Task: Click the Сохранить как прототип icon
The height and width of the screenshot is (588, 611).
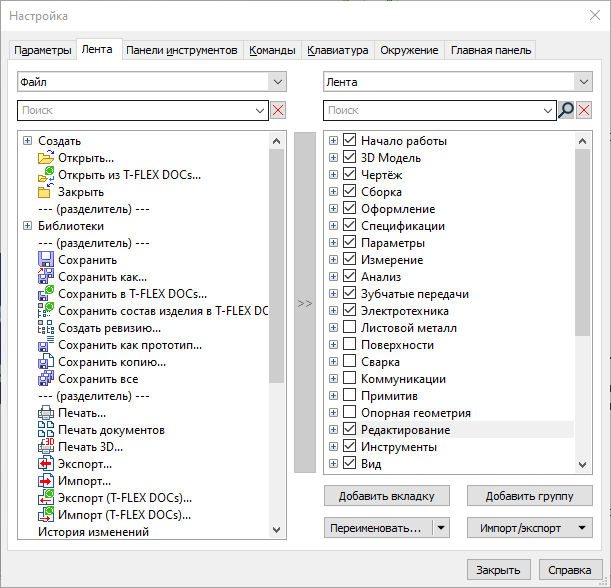Action: pyautogui.click(x=46, y=344)
